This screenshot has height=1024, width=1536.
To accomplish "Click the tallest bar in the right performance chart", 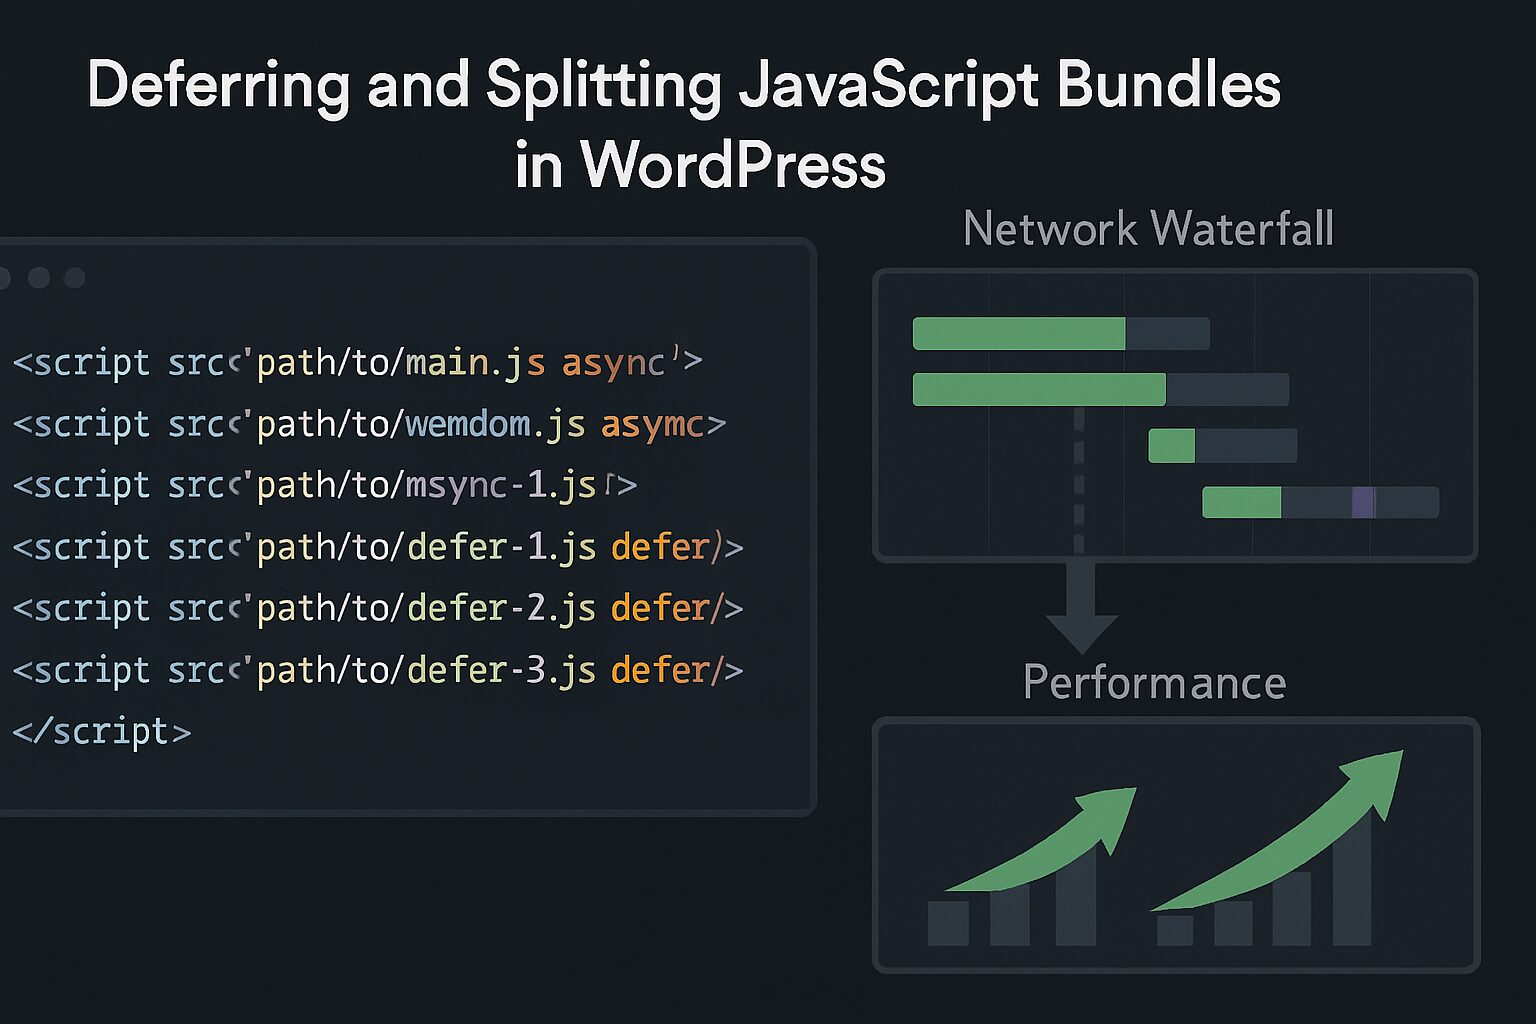I will pos(1351,880).
